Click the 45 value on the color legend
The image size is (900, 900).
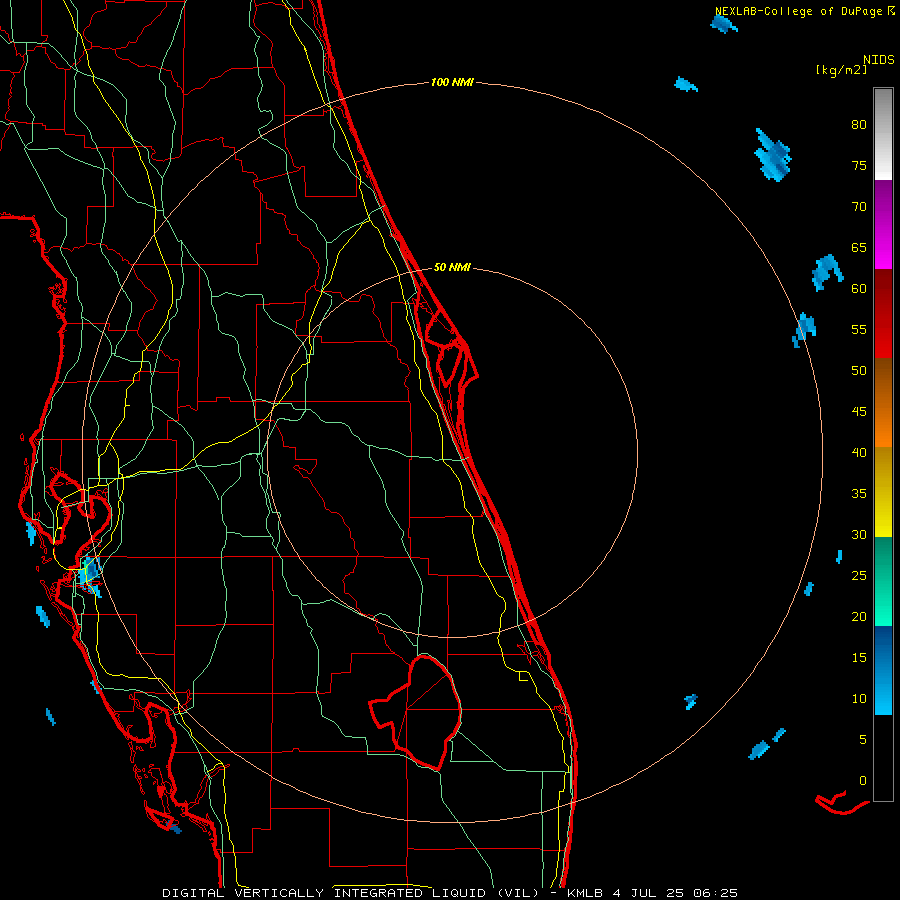coord(859,412)
